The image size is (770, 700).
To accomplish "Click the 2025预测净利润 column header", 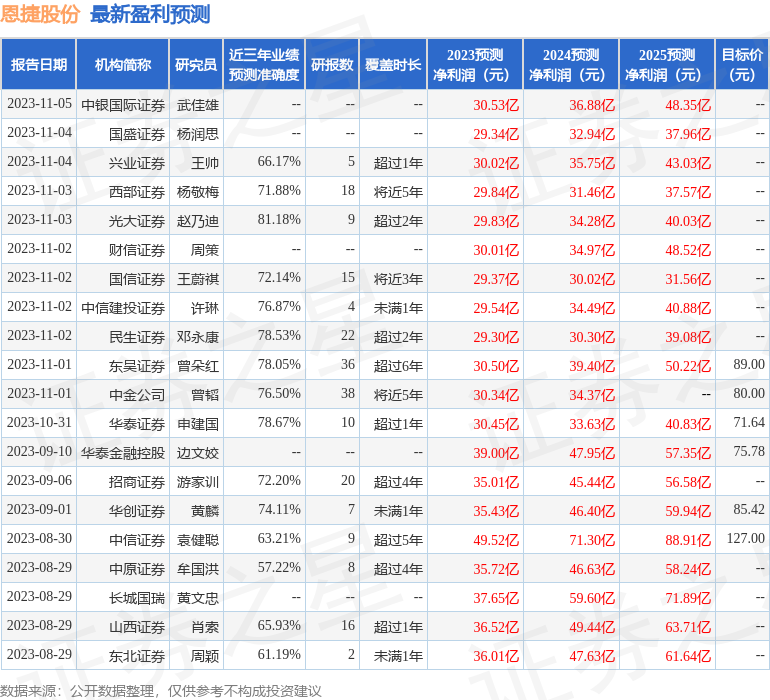I will [667, 64].
